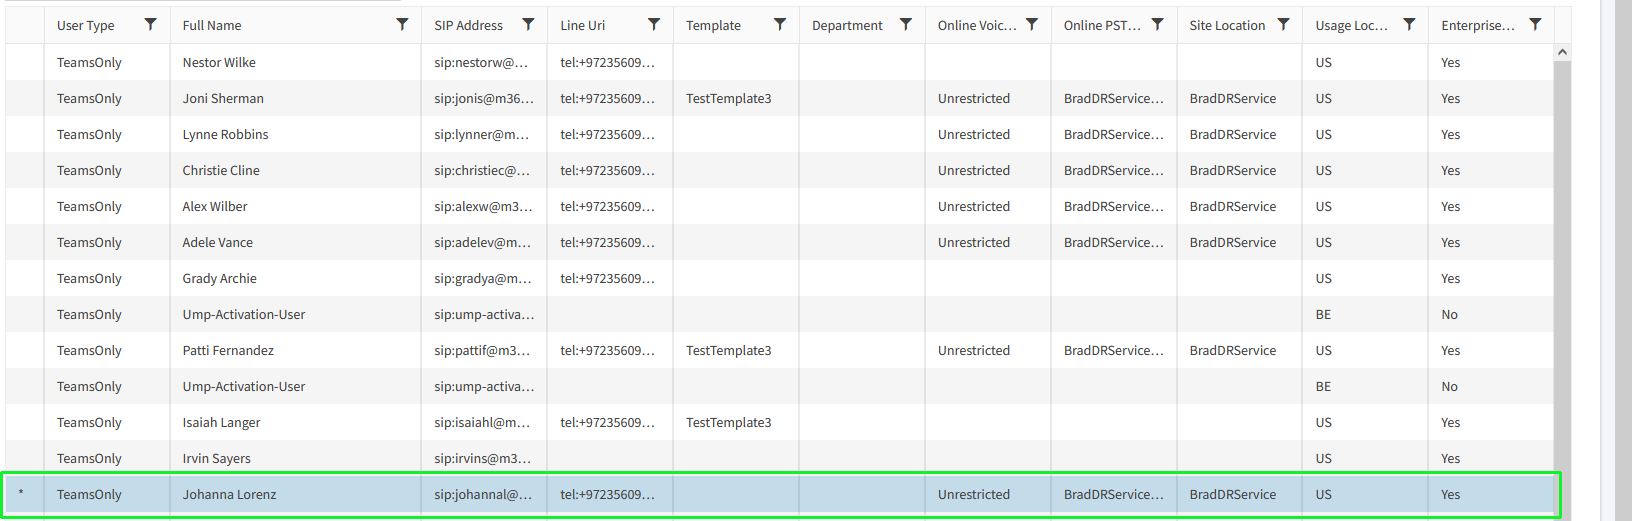Filter the Enterprise column
Screen dimensions: 1632x521
coord(1535,25)
